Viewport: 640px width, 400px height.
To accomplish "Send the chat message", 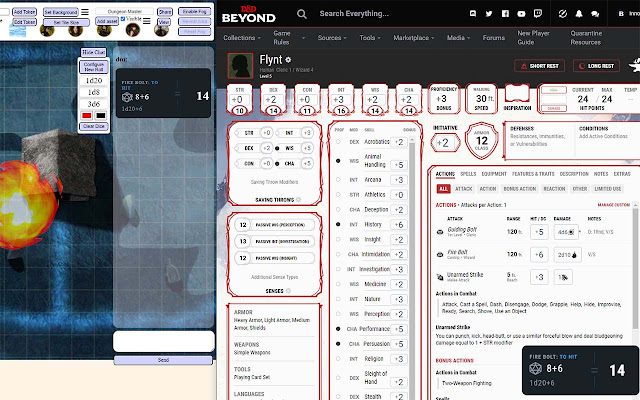I will [163, 360].
